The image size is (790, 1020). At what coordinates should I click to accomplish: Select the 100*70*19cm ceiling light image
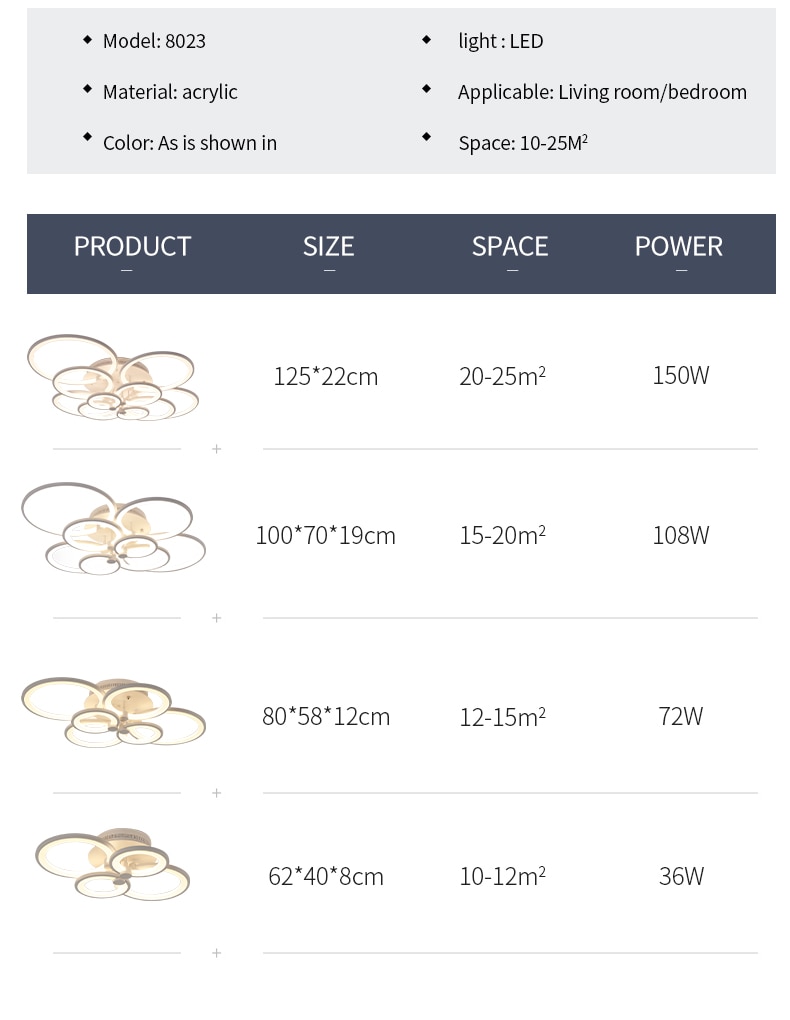click(113, 528)
